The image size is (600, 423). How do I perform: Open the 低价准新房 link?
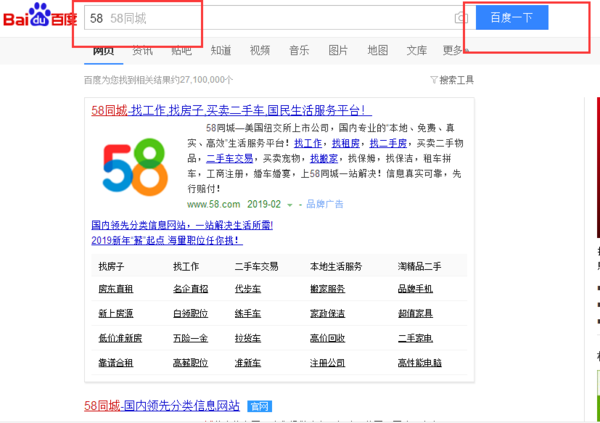click(120, 338)
